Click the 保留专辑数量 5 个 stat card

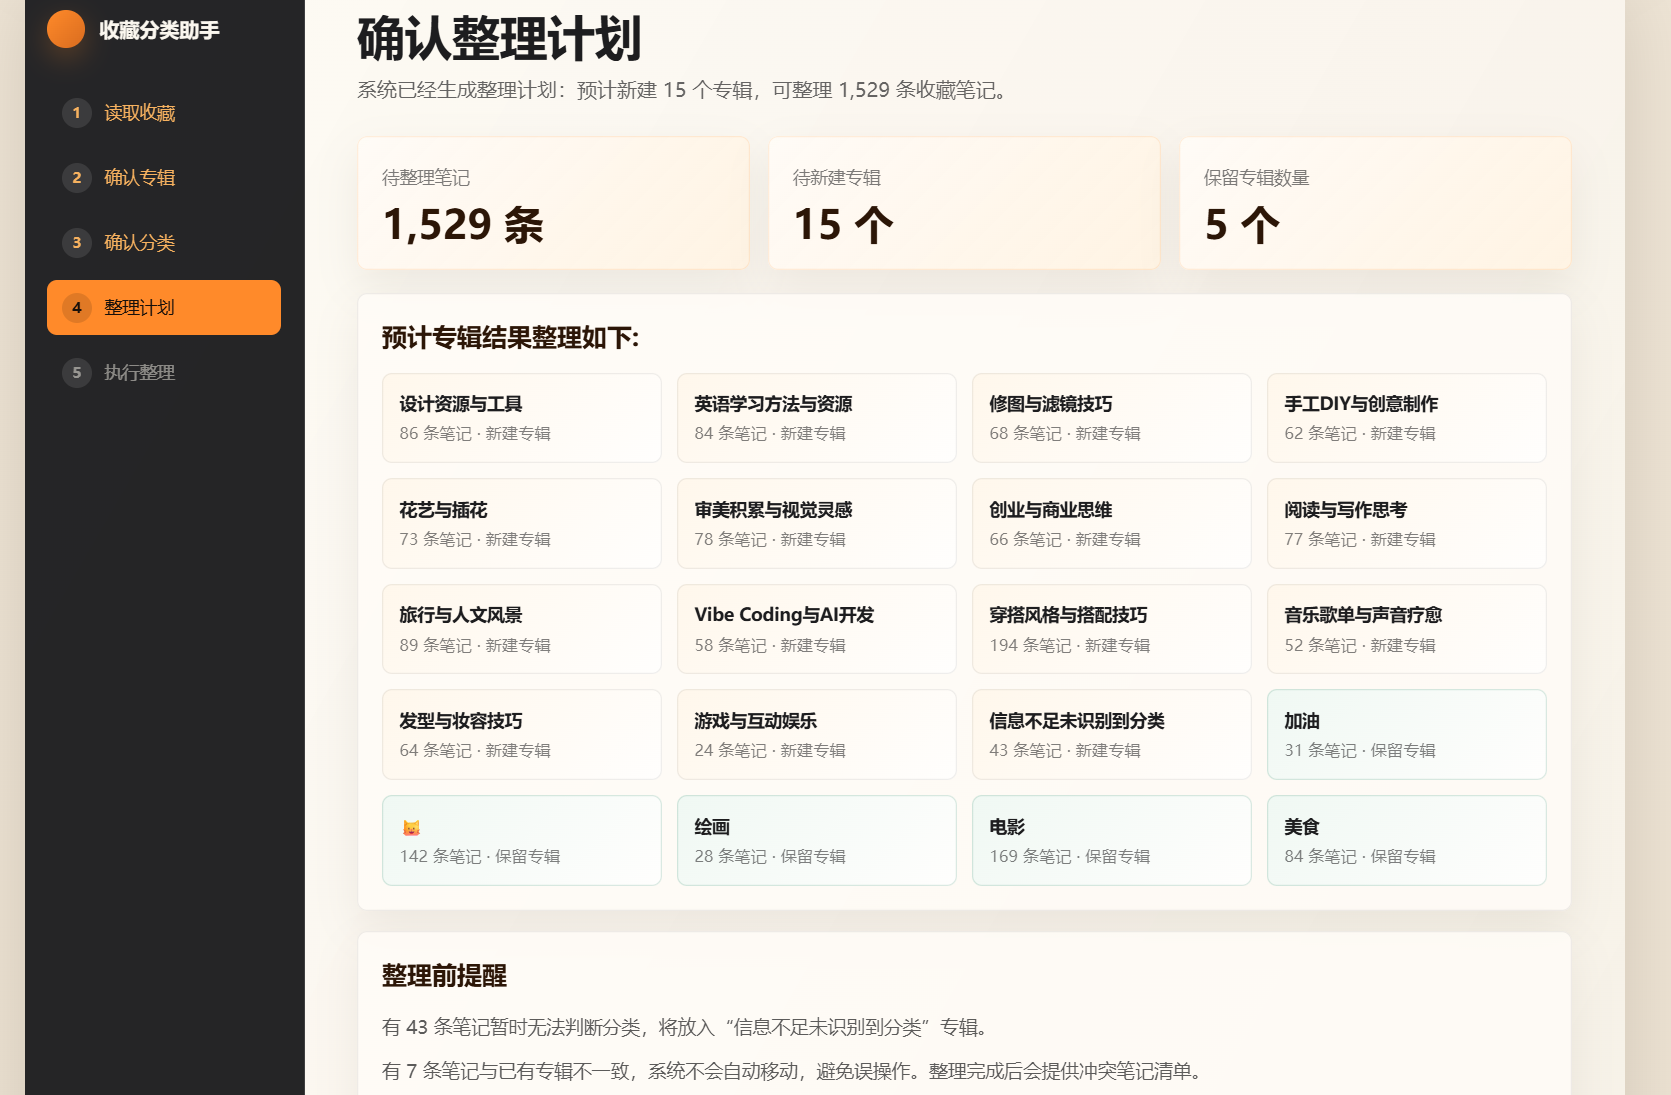1376,203
